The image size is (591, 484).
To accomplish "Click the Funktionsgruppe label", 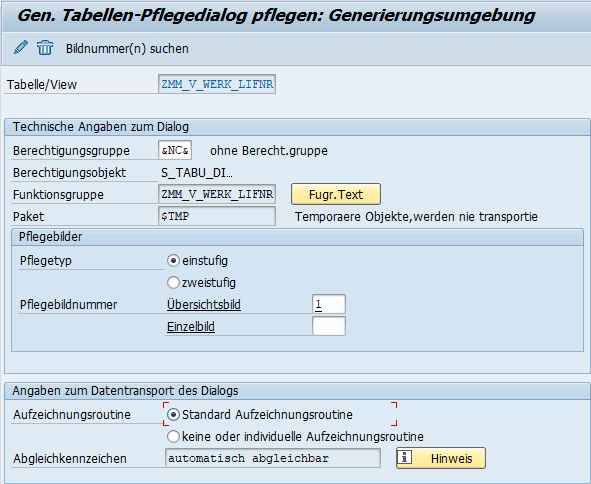I will [x=58, y=195].
